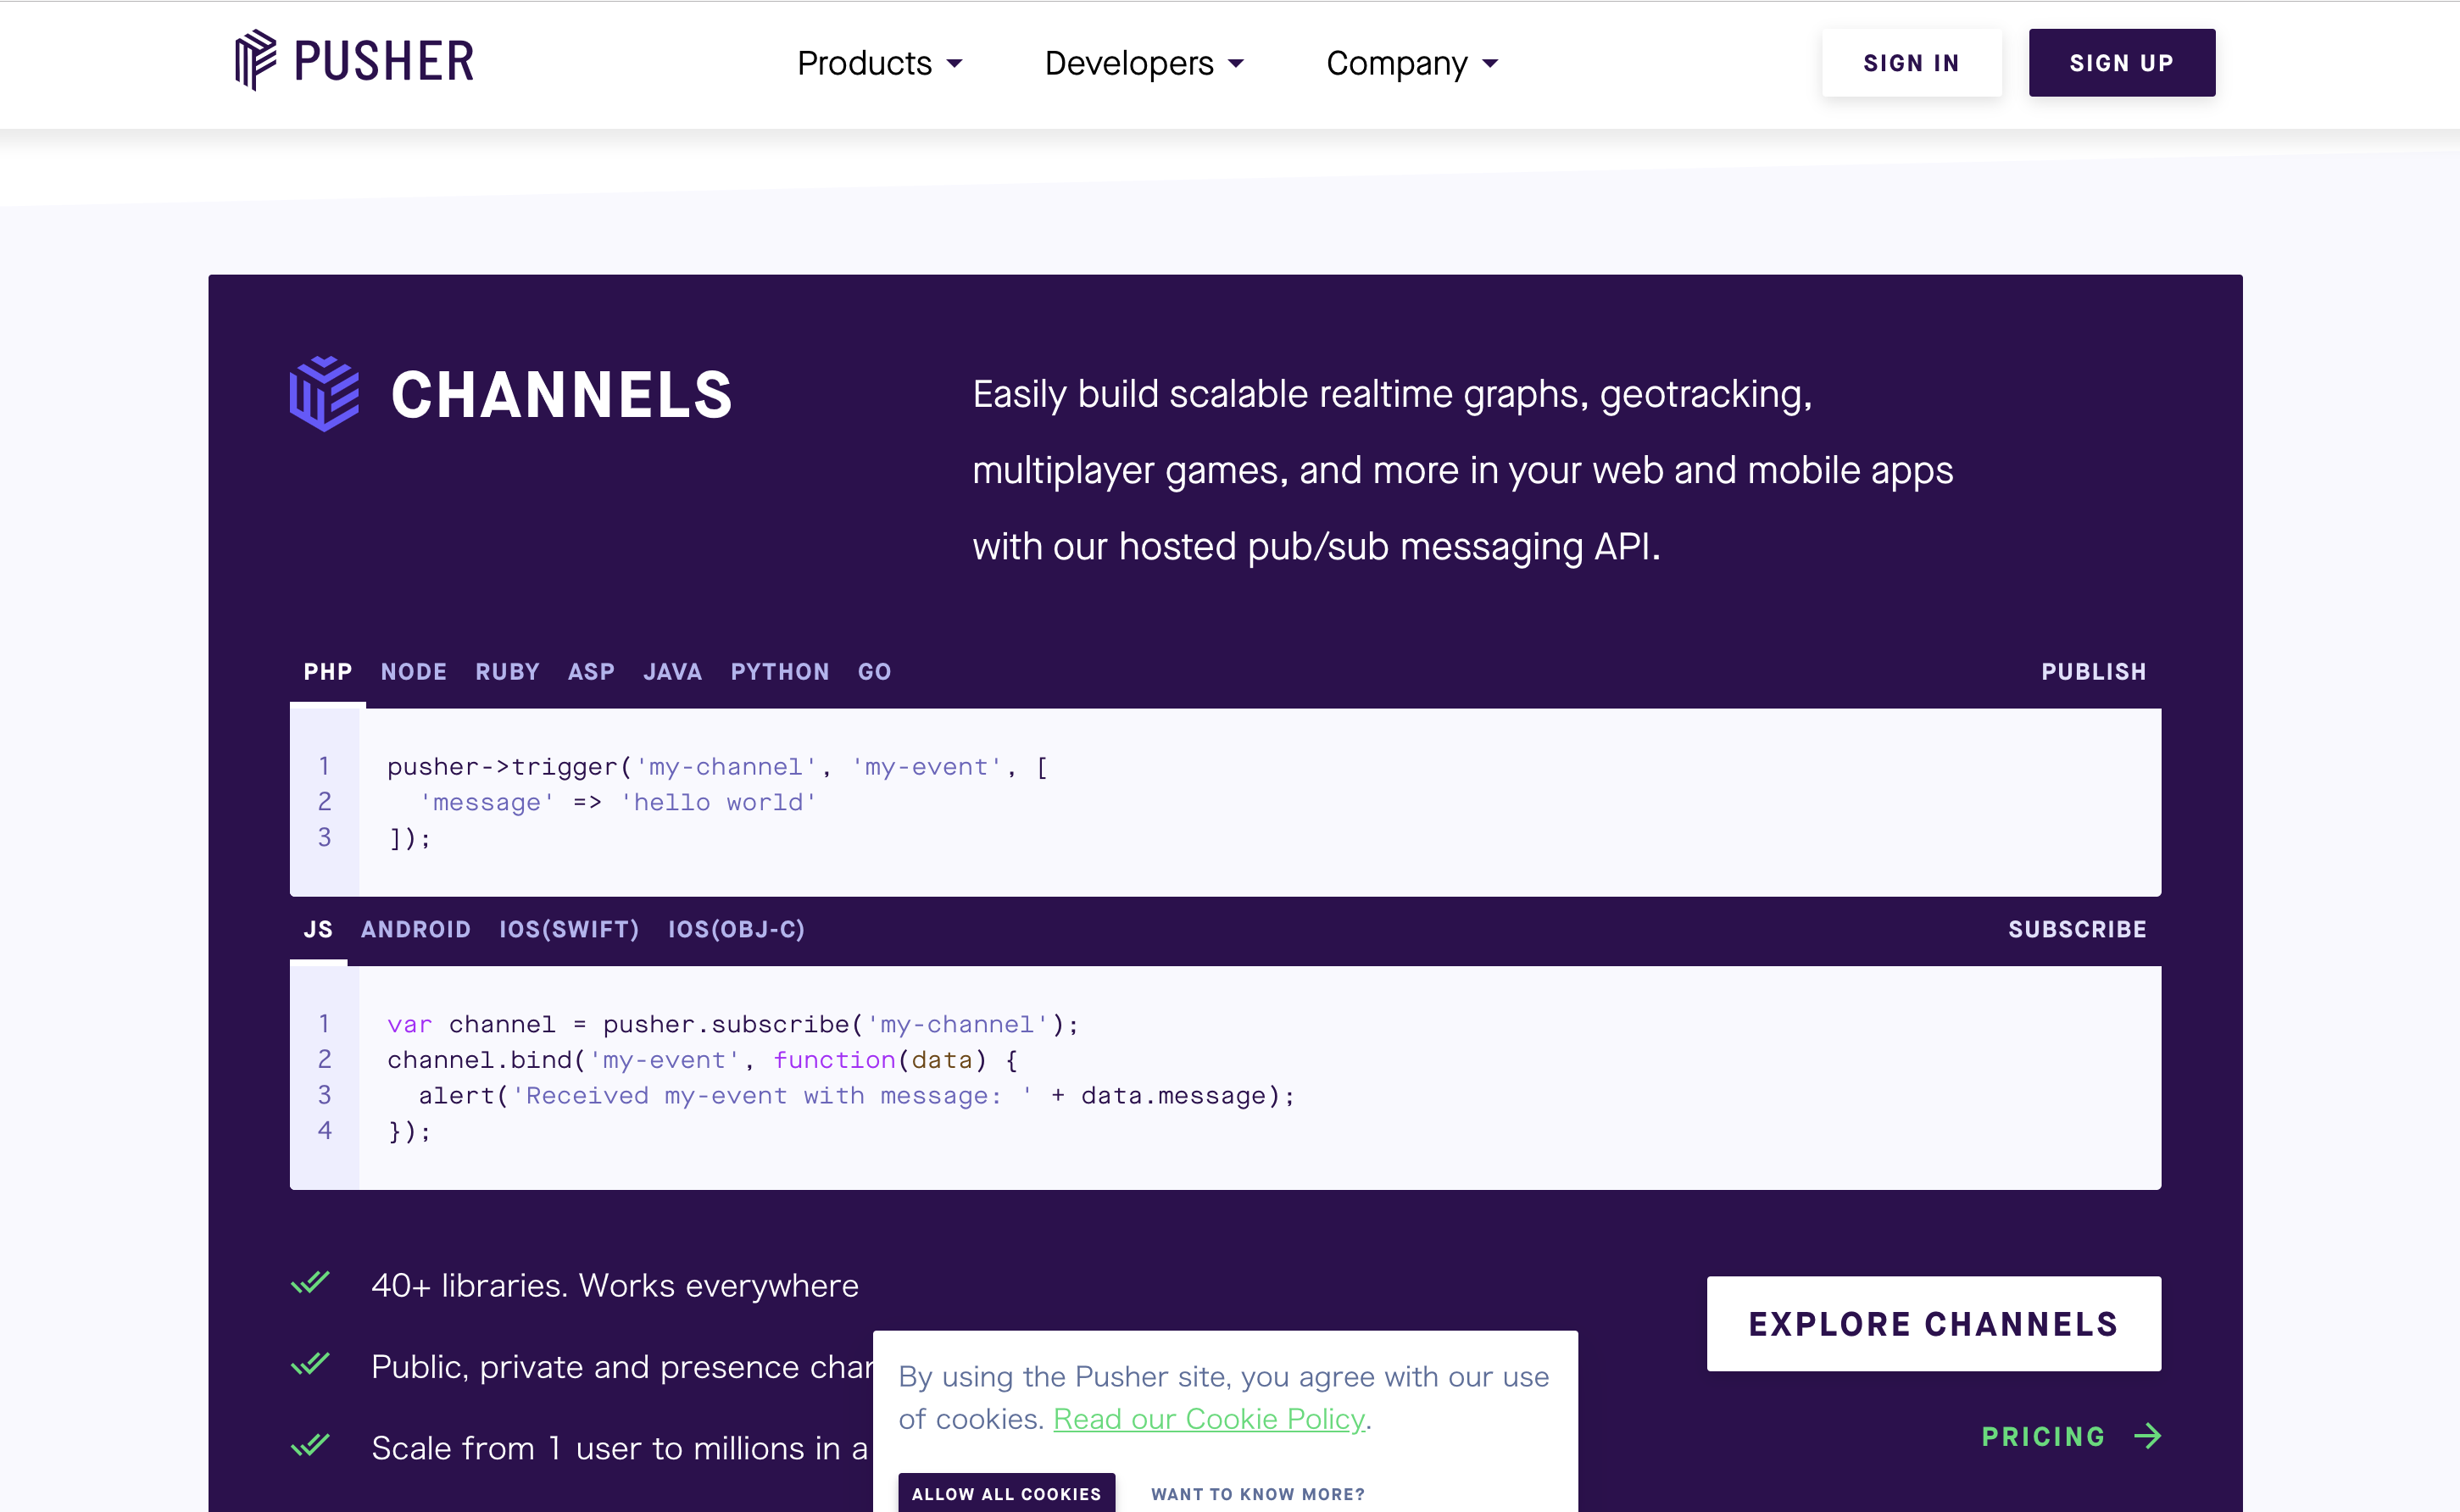Image resolution: width=2460 pixels, height=1512 pixels.
Task: Click the checkmark beside 'Scale from 1 user'
Action: pyautogui.click(x=310, y=1446)
